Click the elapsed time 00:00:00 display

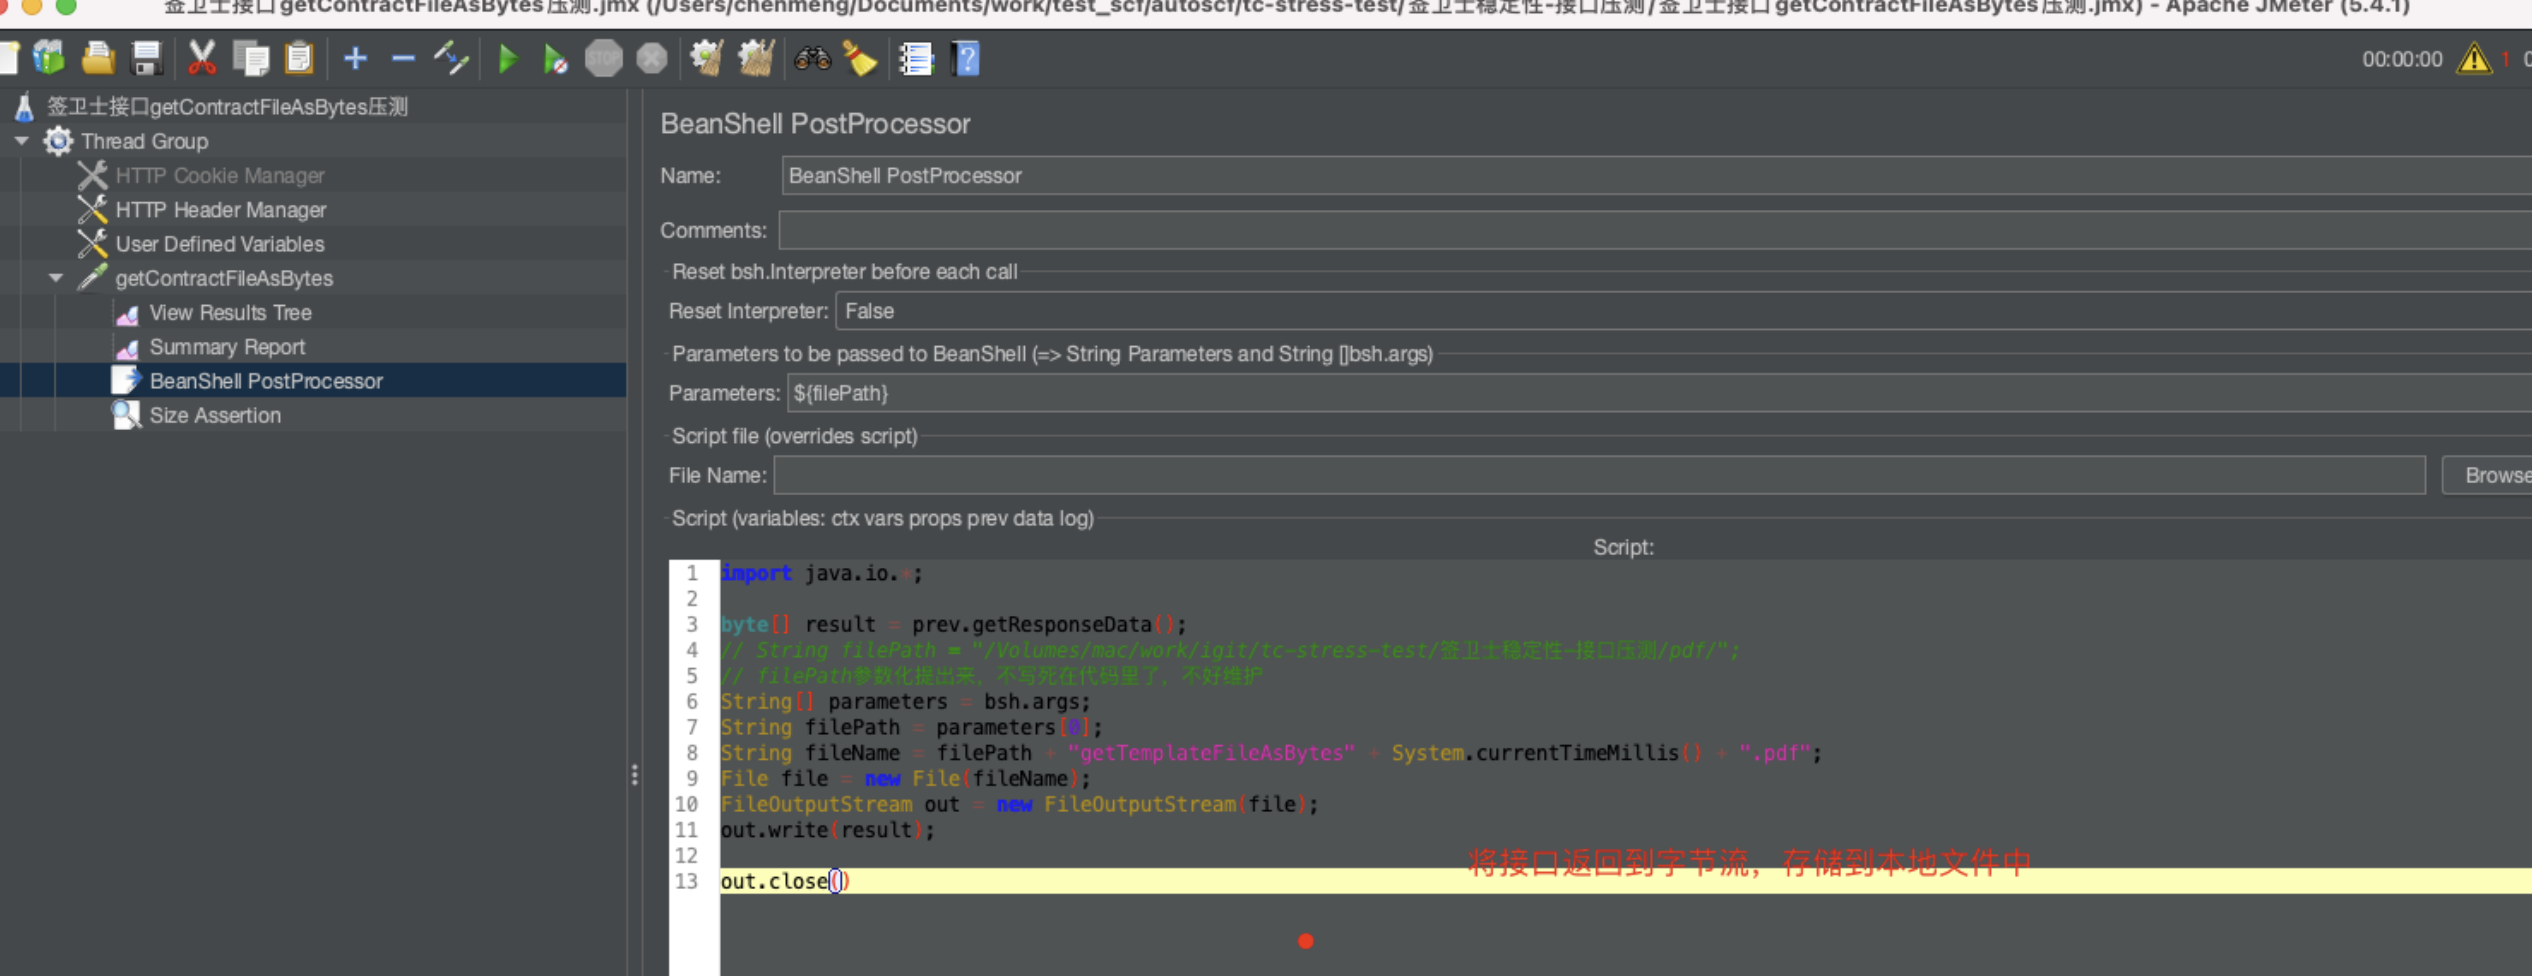pos(2402,59)
